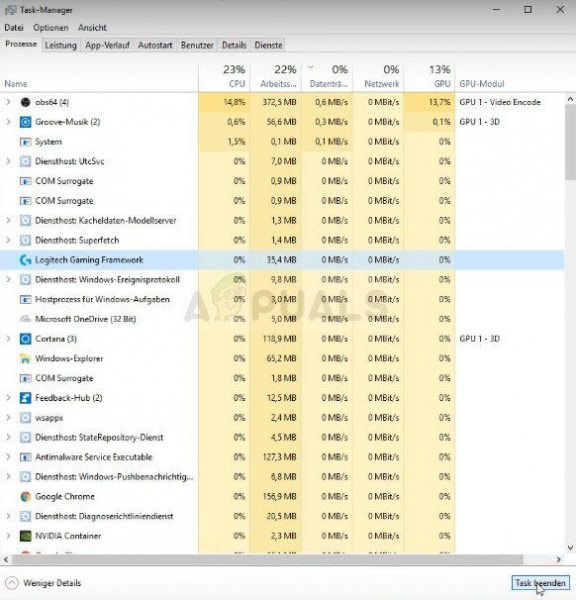The width and height of the screenshot is (576, 600).
Task: Click the NVIDIA Container icon
Action: [25, 536]
